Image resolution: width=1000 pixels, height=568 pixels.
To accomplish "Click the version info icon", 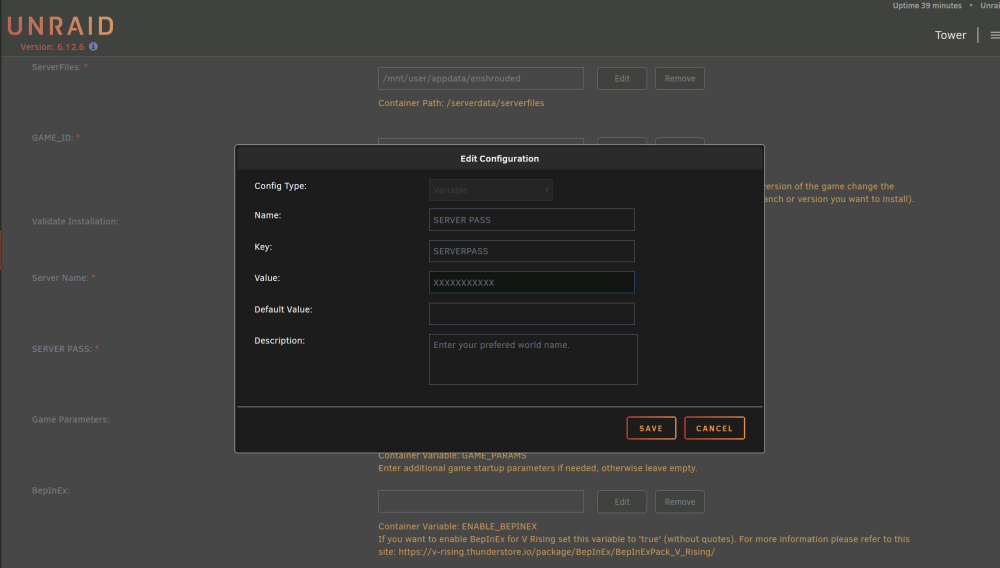I will [x=93, y=47].
